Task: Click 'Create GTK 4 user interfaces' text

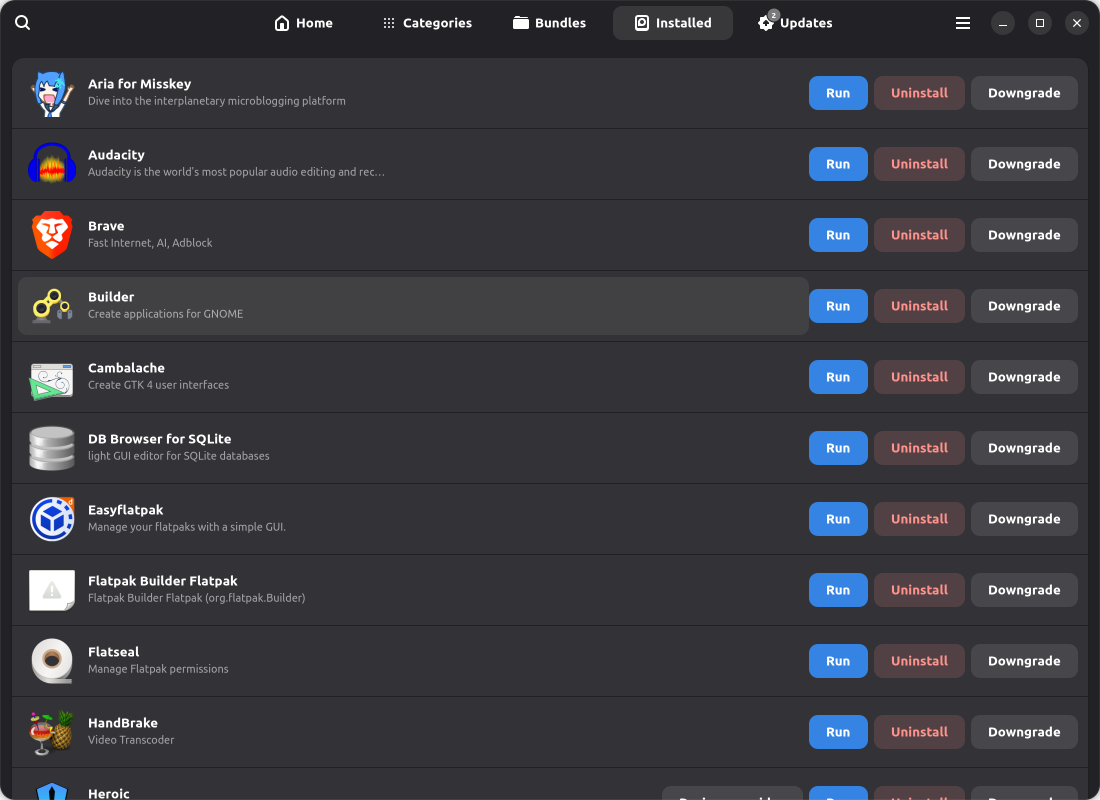Action: (159, 385)
